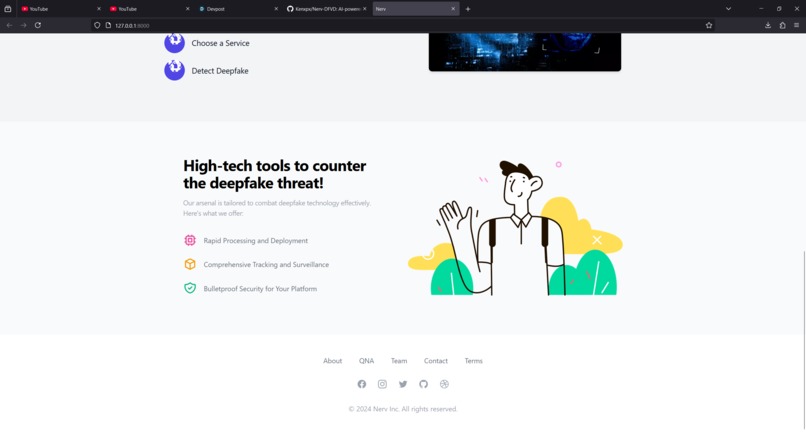This screenshot has height=434, width=806.
Task: Click the waving man illustration
Action: point(515,228)
